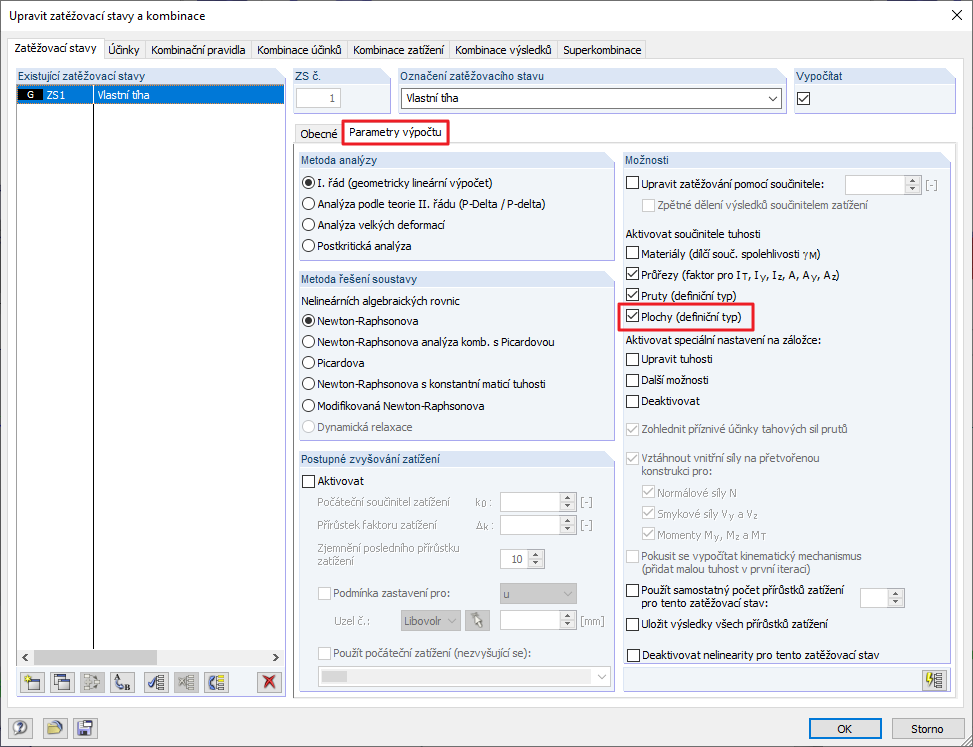
Task: Delete the load case with the red X
Action: [x=268, y=682]
